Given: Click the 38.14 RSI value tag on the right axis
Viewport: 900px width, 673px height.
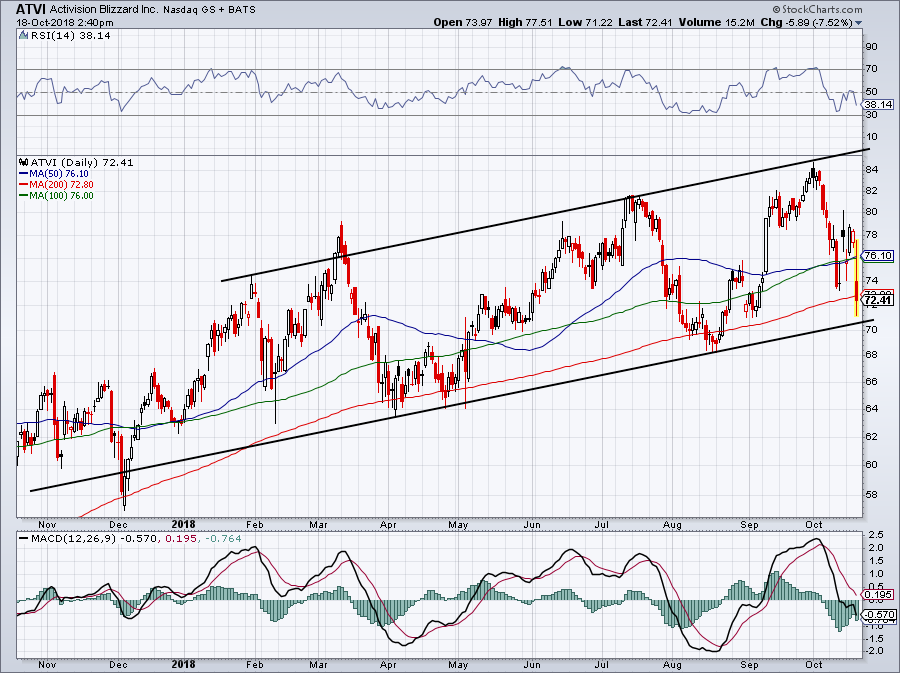Looking at the screenshot, I should coord(879,104).
